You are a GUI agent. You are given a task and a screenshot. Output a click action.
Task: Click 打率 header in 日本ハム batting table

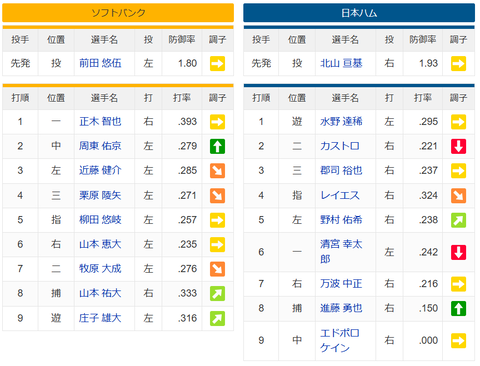pos(423,98)
